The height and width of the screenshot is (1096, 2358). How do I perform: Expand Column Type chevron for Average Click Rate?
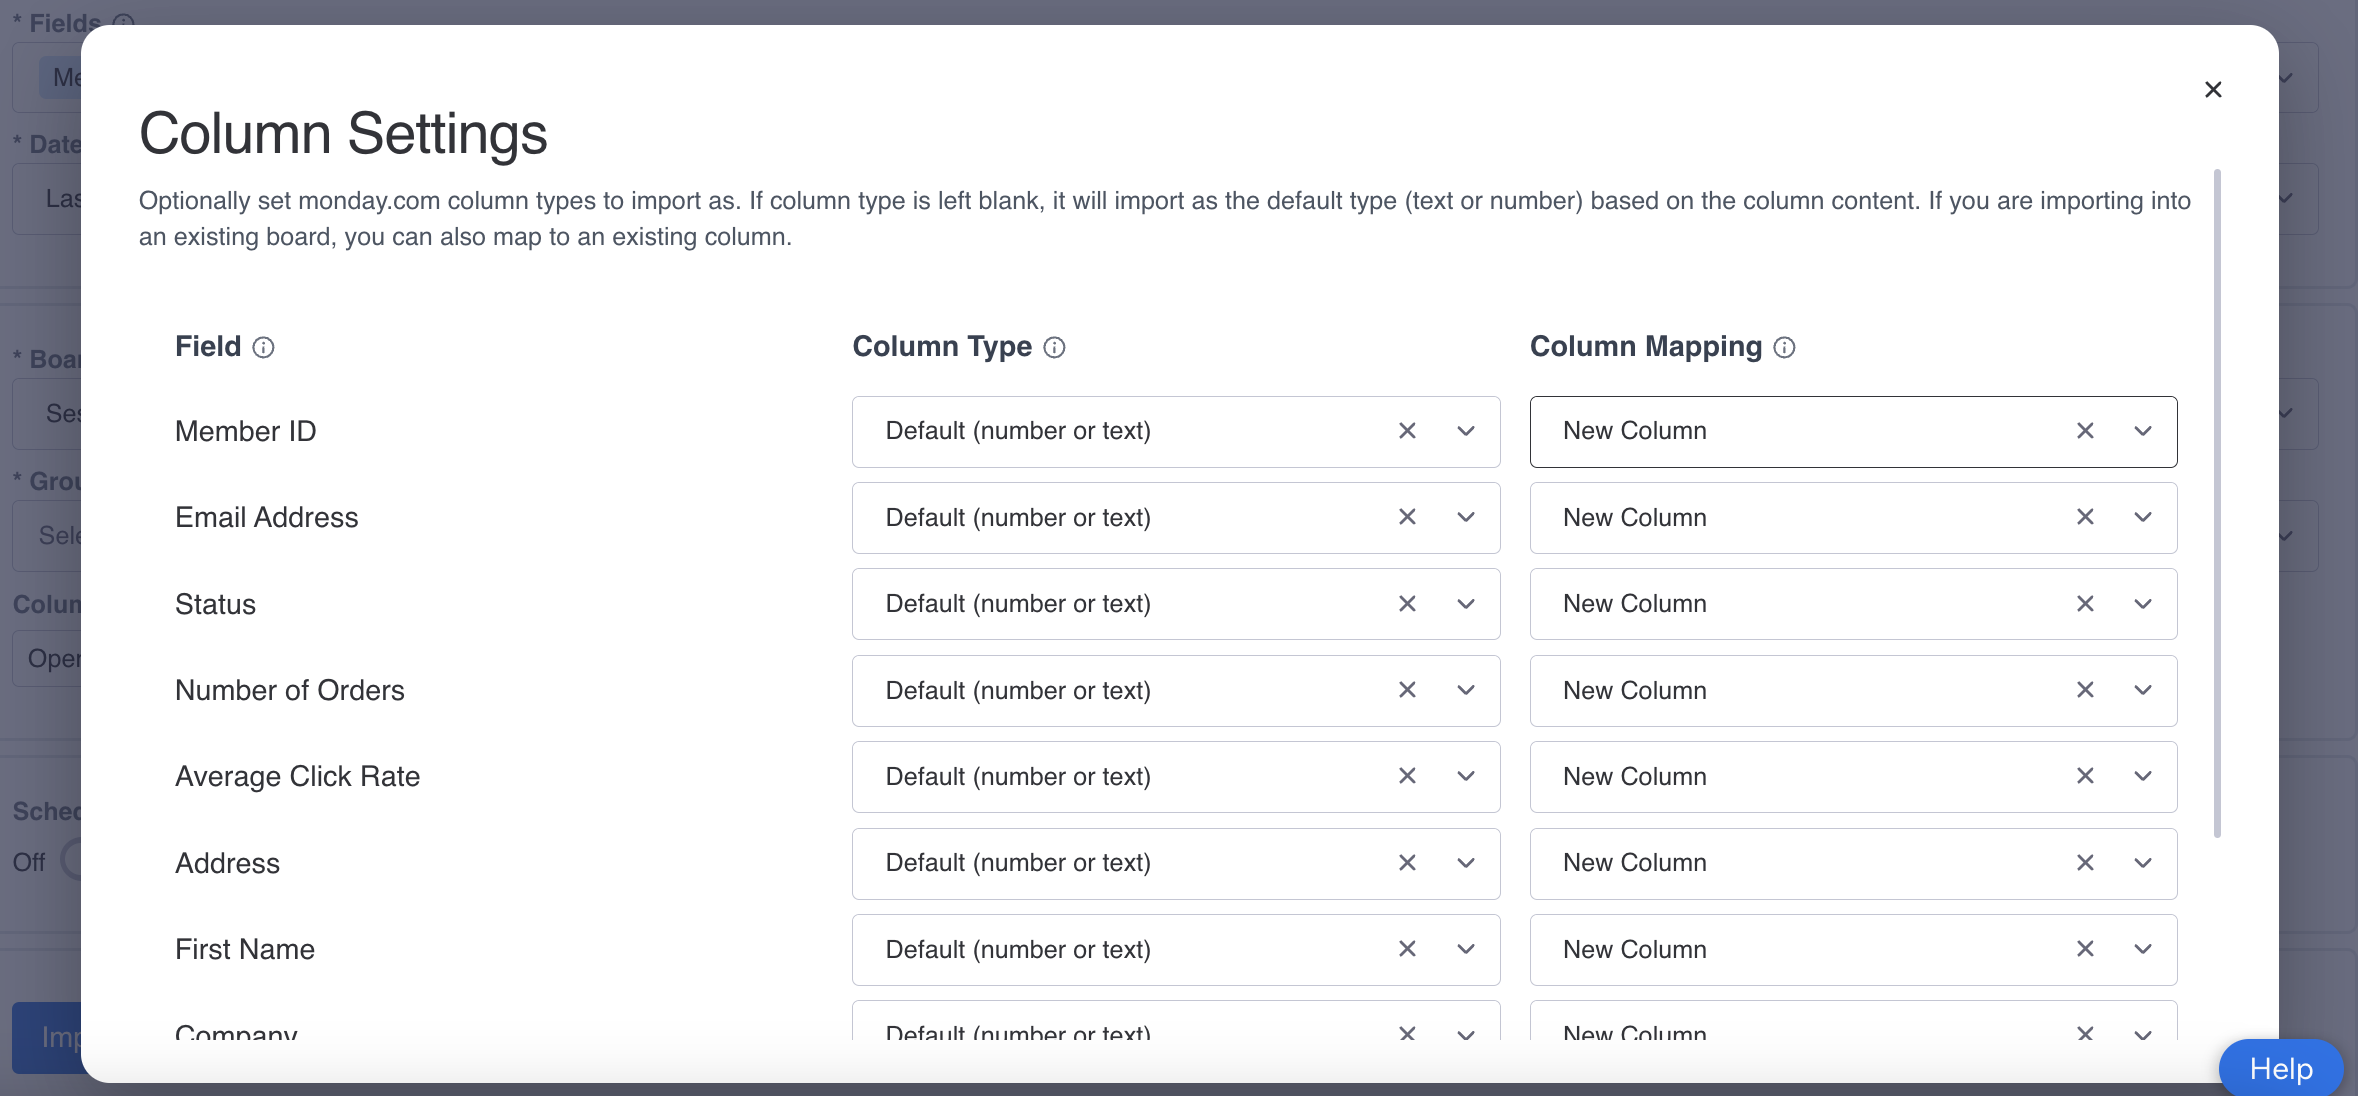click(x=1466, y=776)
